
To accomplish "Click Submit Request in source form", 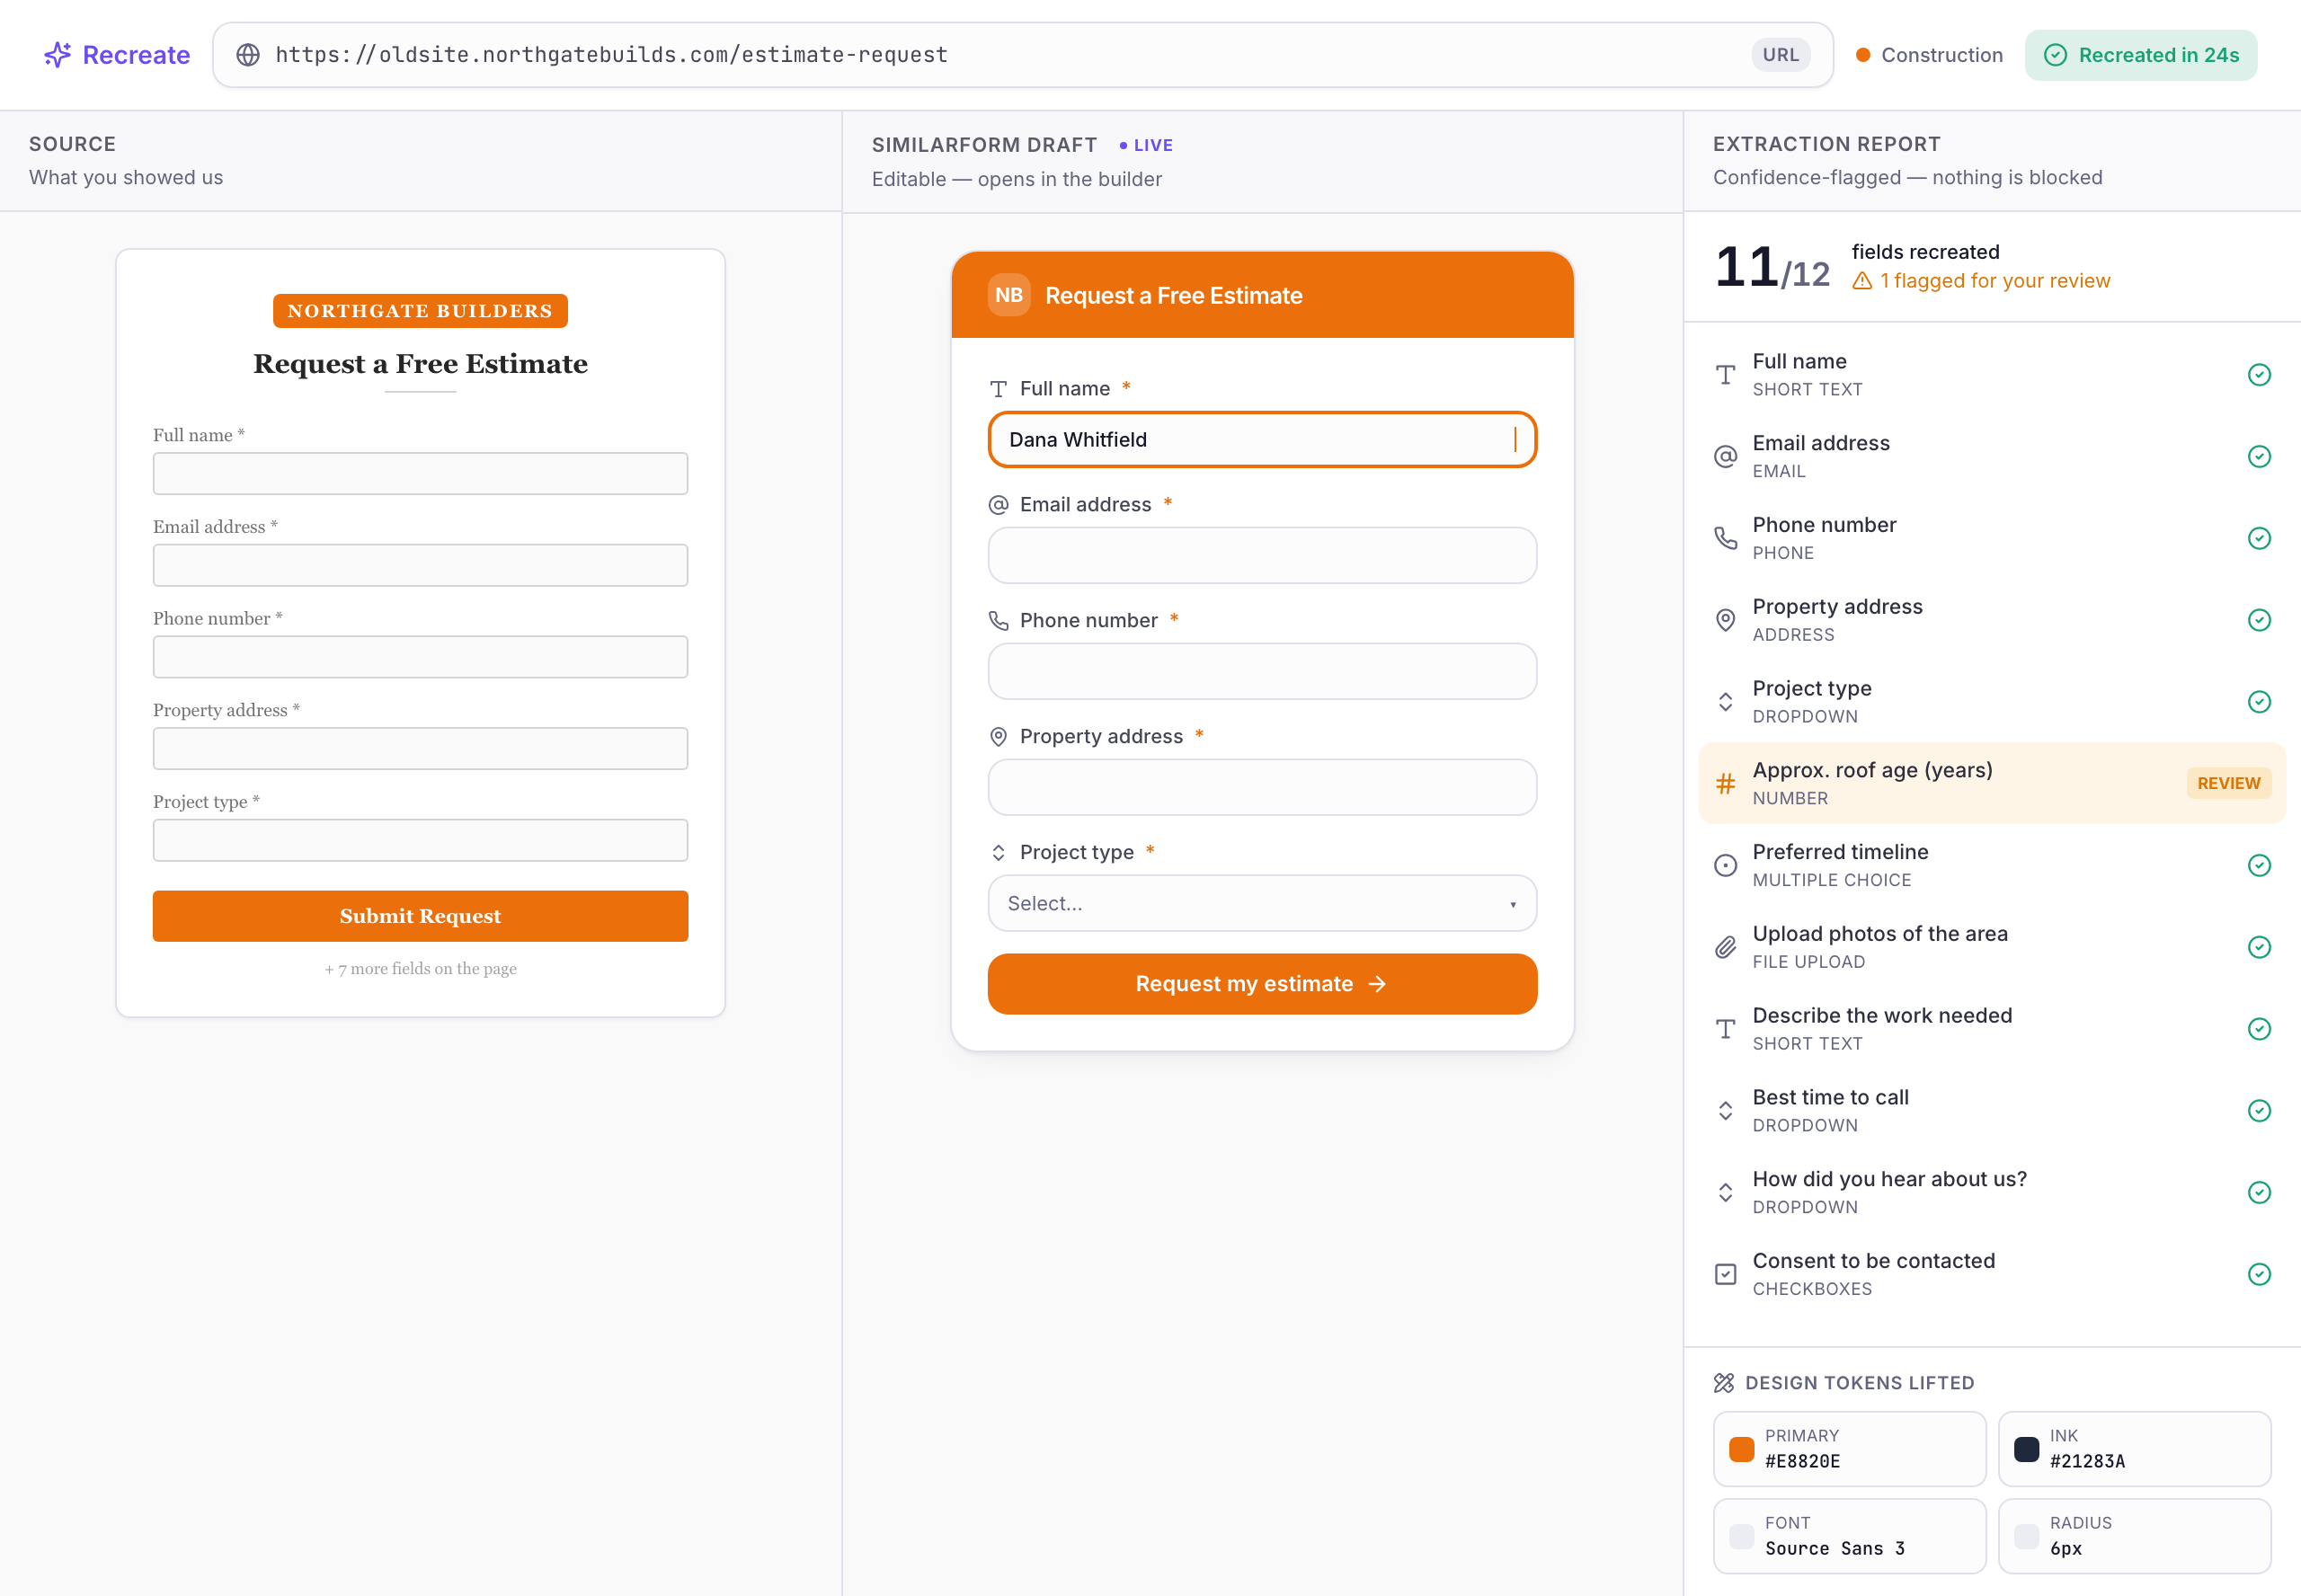I will (420, 916).
